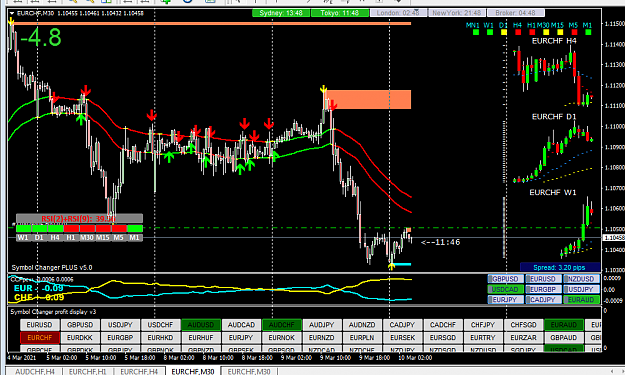
Task: Change symbol to EURJPY in the bottom panel
Action: [241, 338]
